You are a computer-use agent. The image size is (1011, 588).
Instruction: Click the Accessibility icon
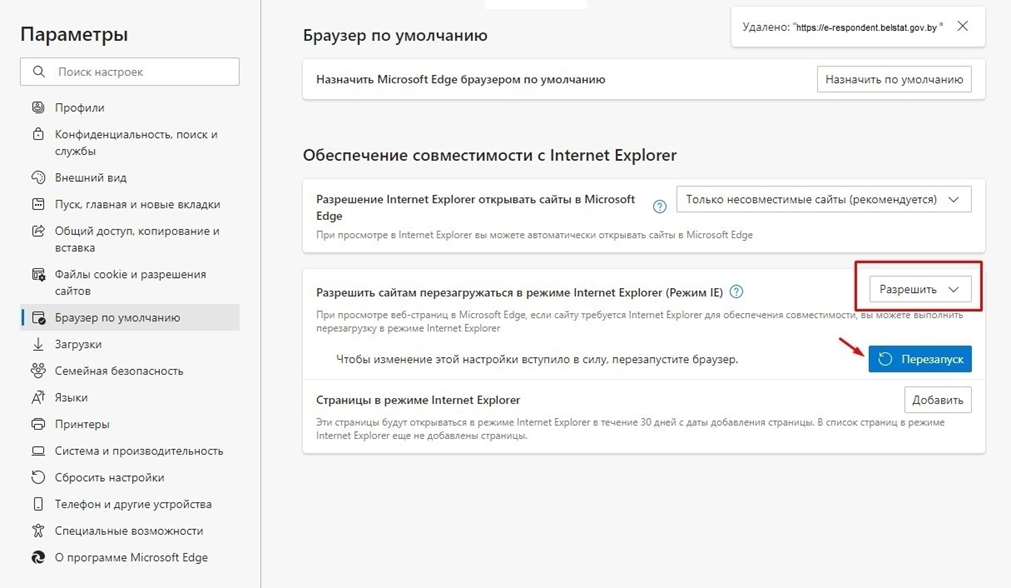tap(38, 531)
